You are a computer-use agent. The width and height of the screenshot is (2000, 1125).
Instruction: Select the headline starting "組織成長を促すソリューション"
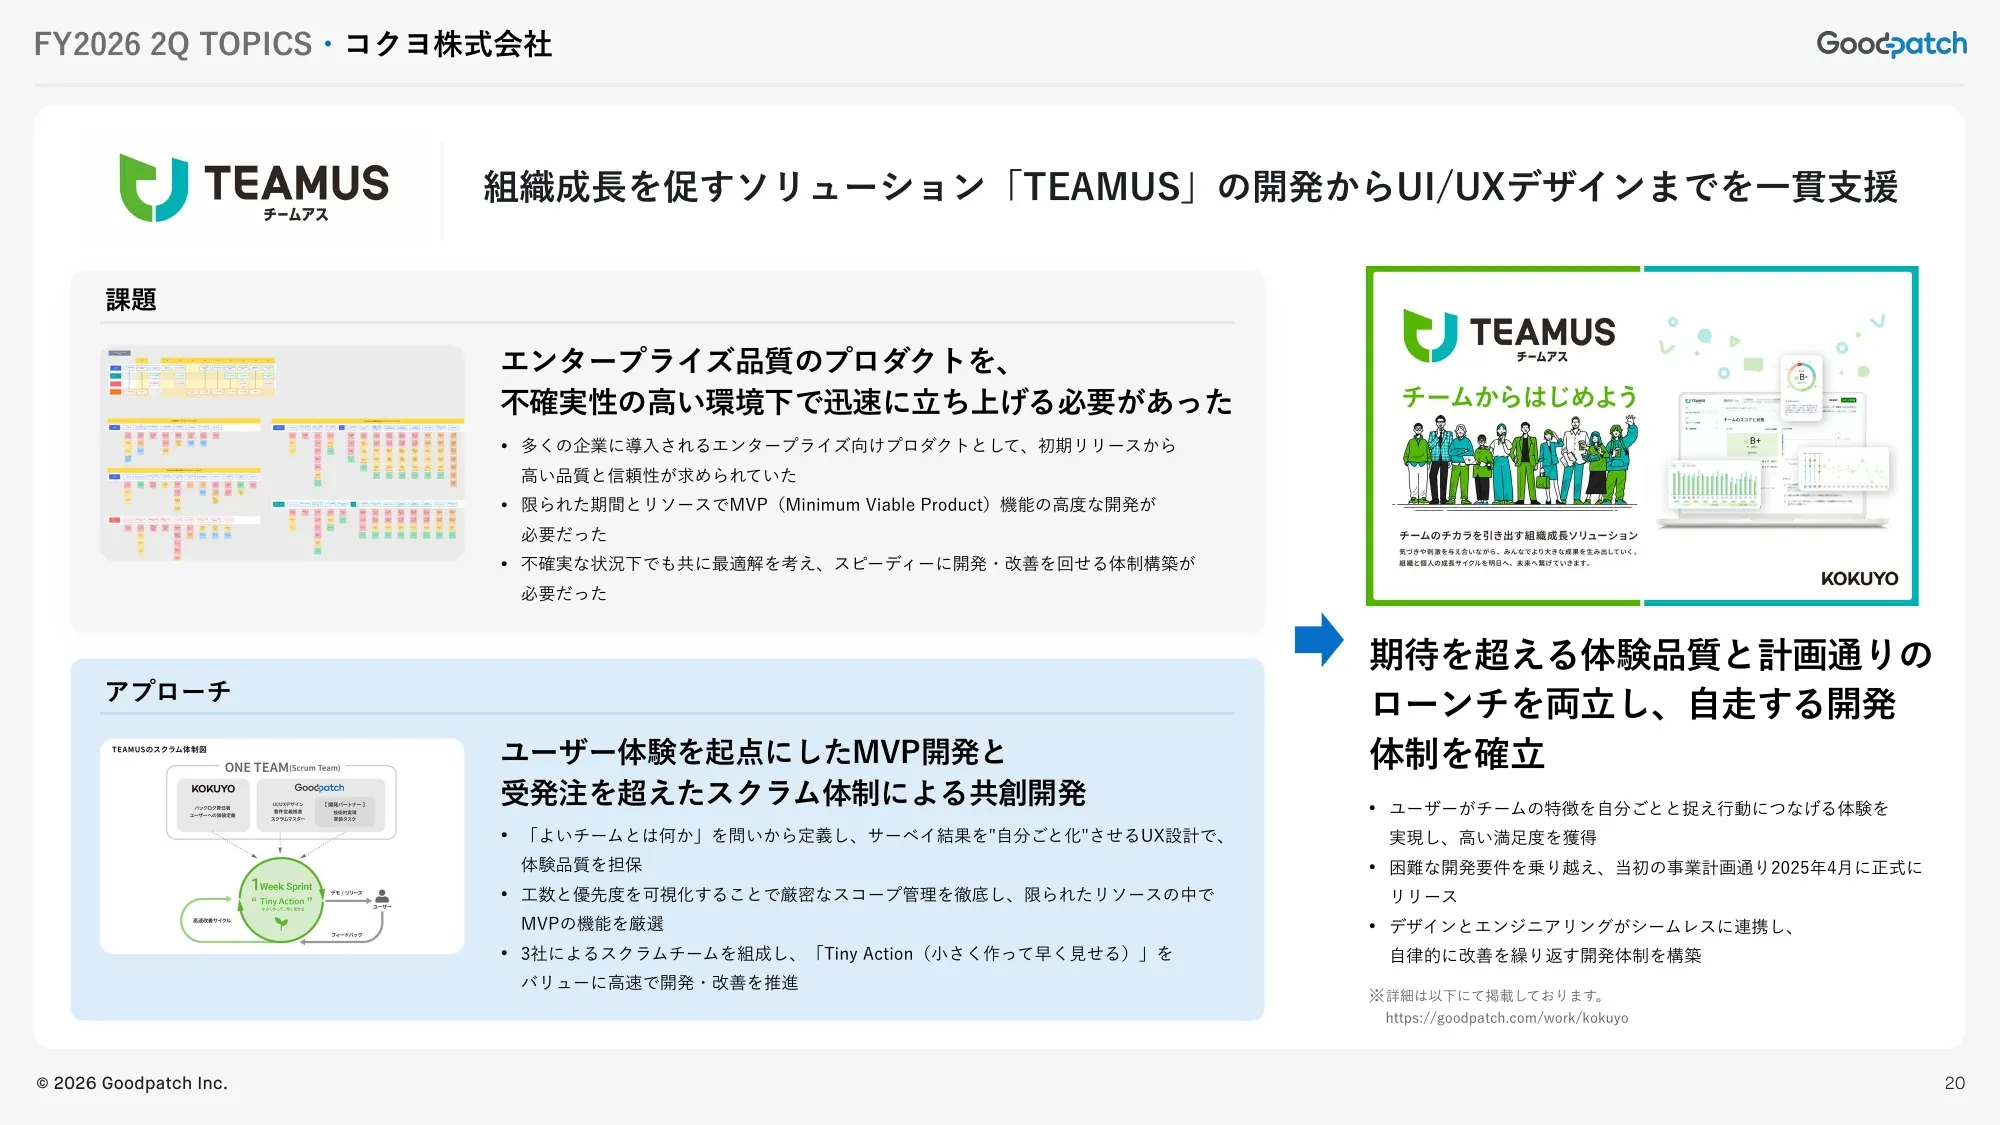coord(1190,187)
